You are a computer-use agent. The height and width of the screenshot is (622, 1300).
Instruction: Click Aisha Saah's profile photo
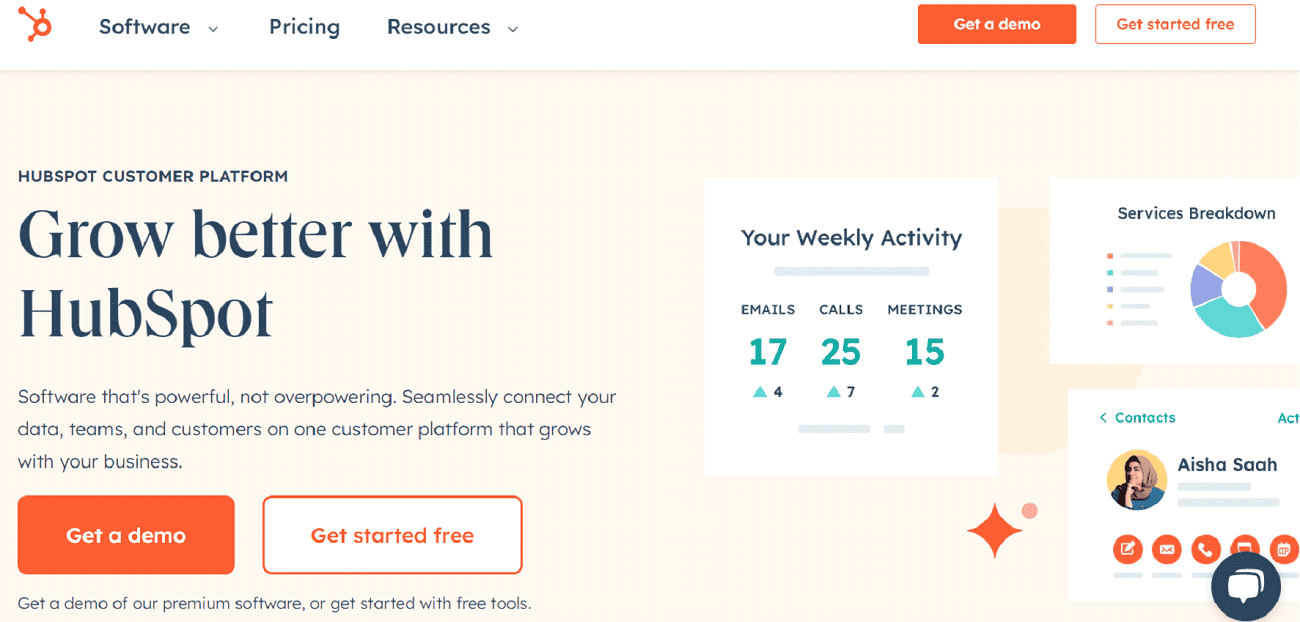(x=1137, y=480)
